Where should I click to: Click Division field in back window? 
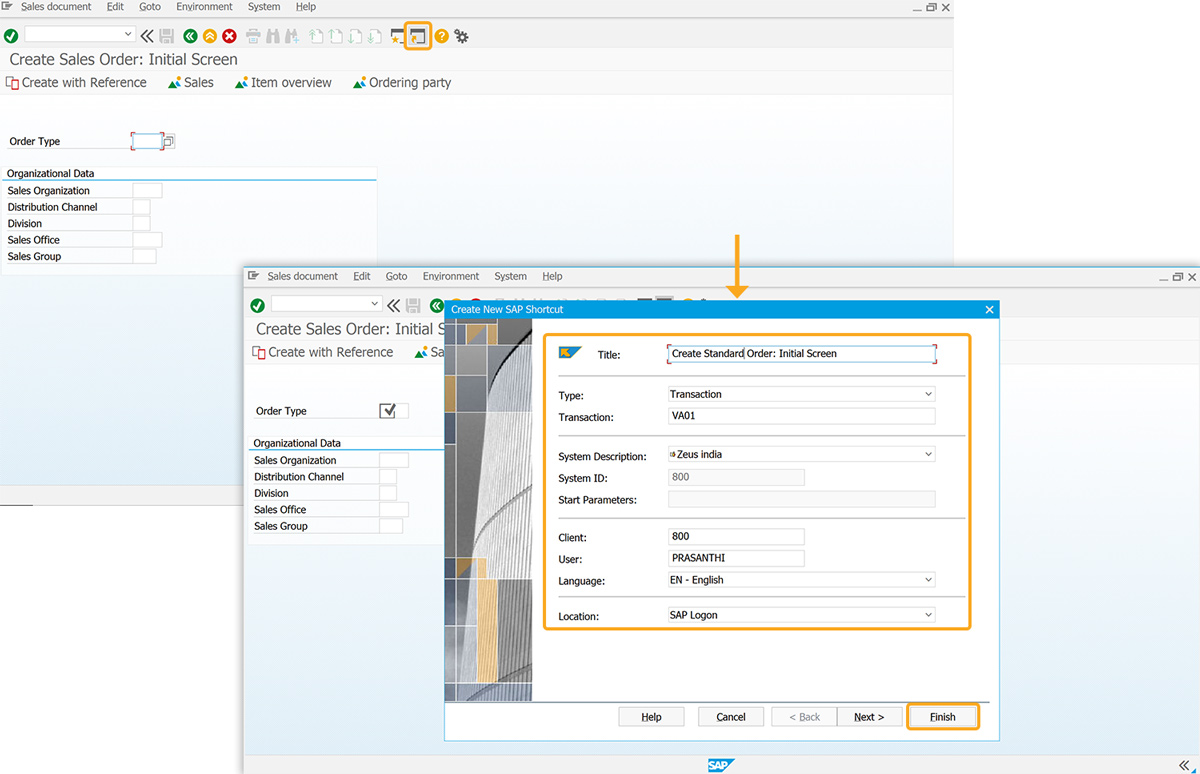pos(141,224)
